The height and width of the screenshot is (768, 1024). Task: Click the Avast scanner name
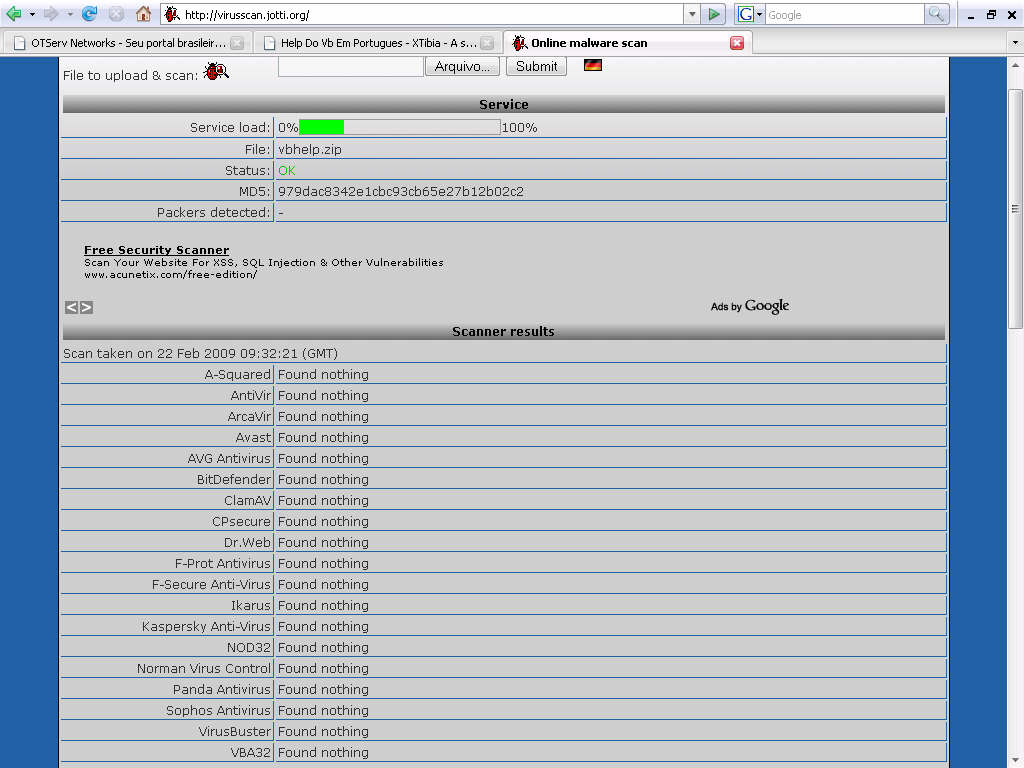click(253, 438)
